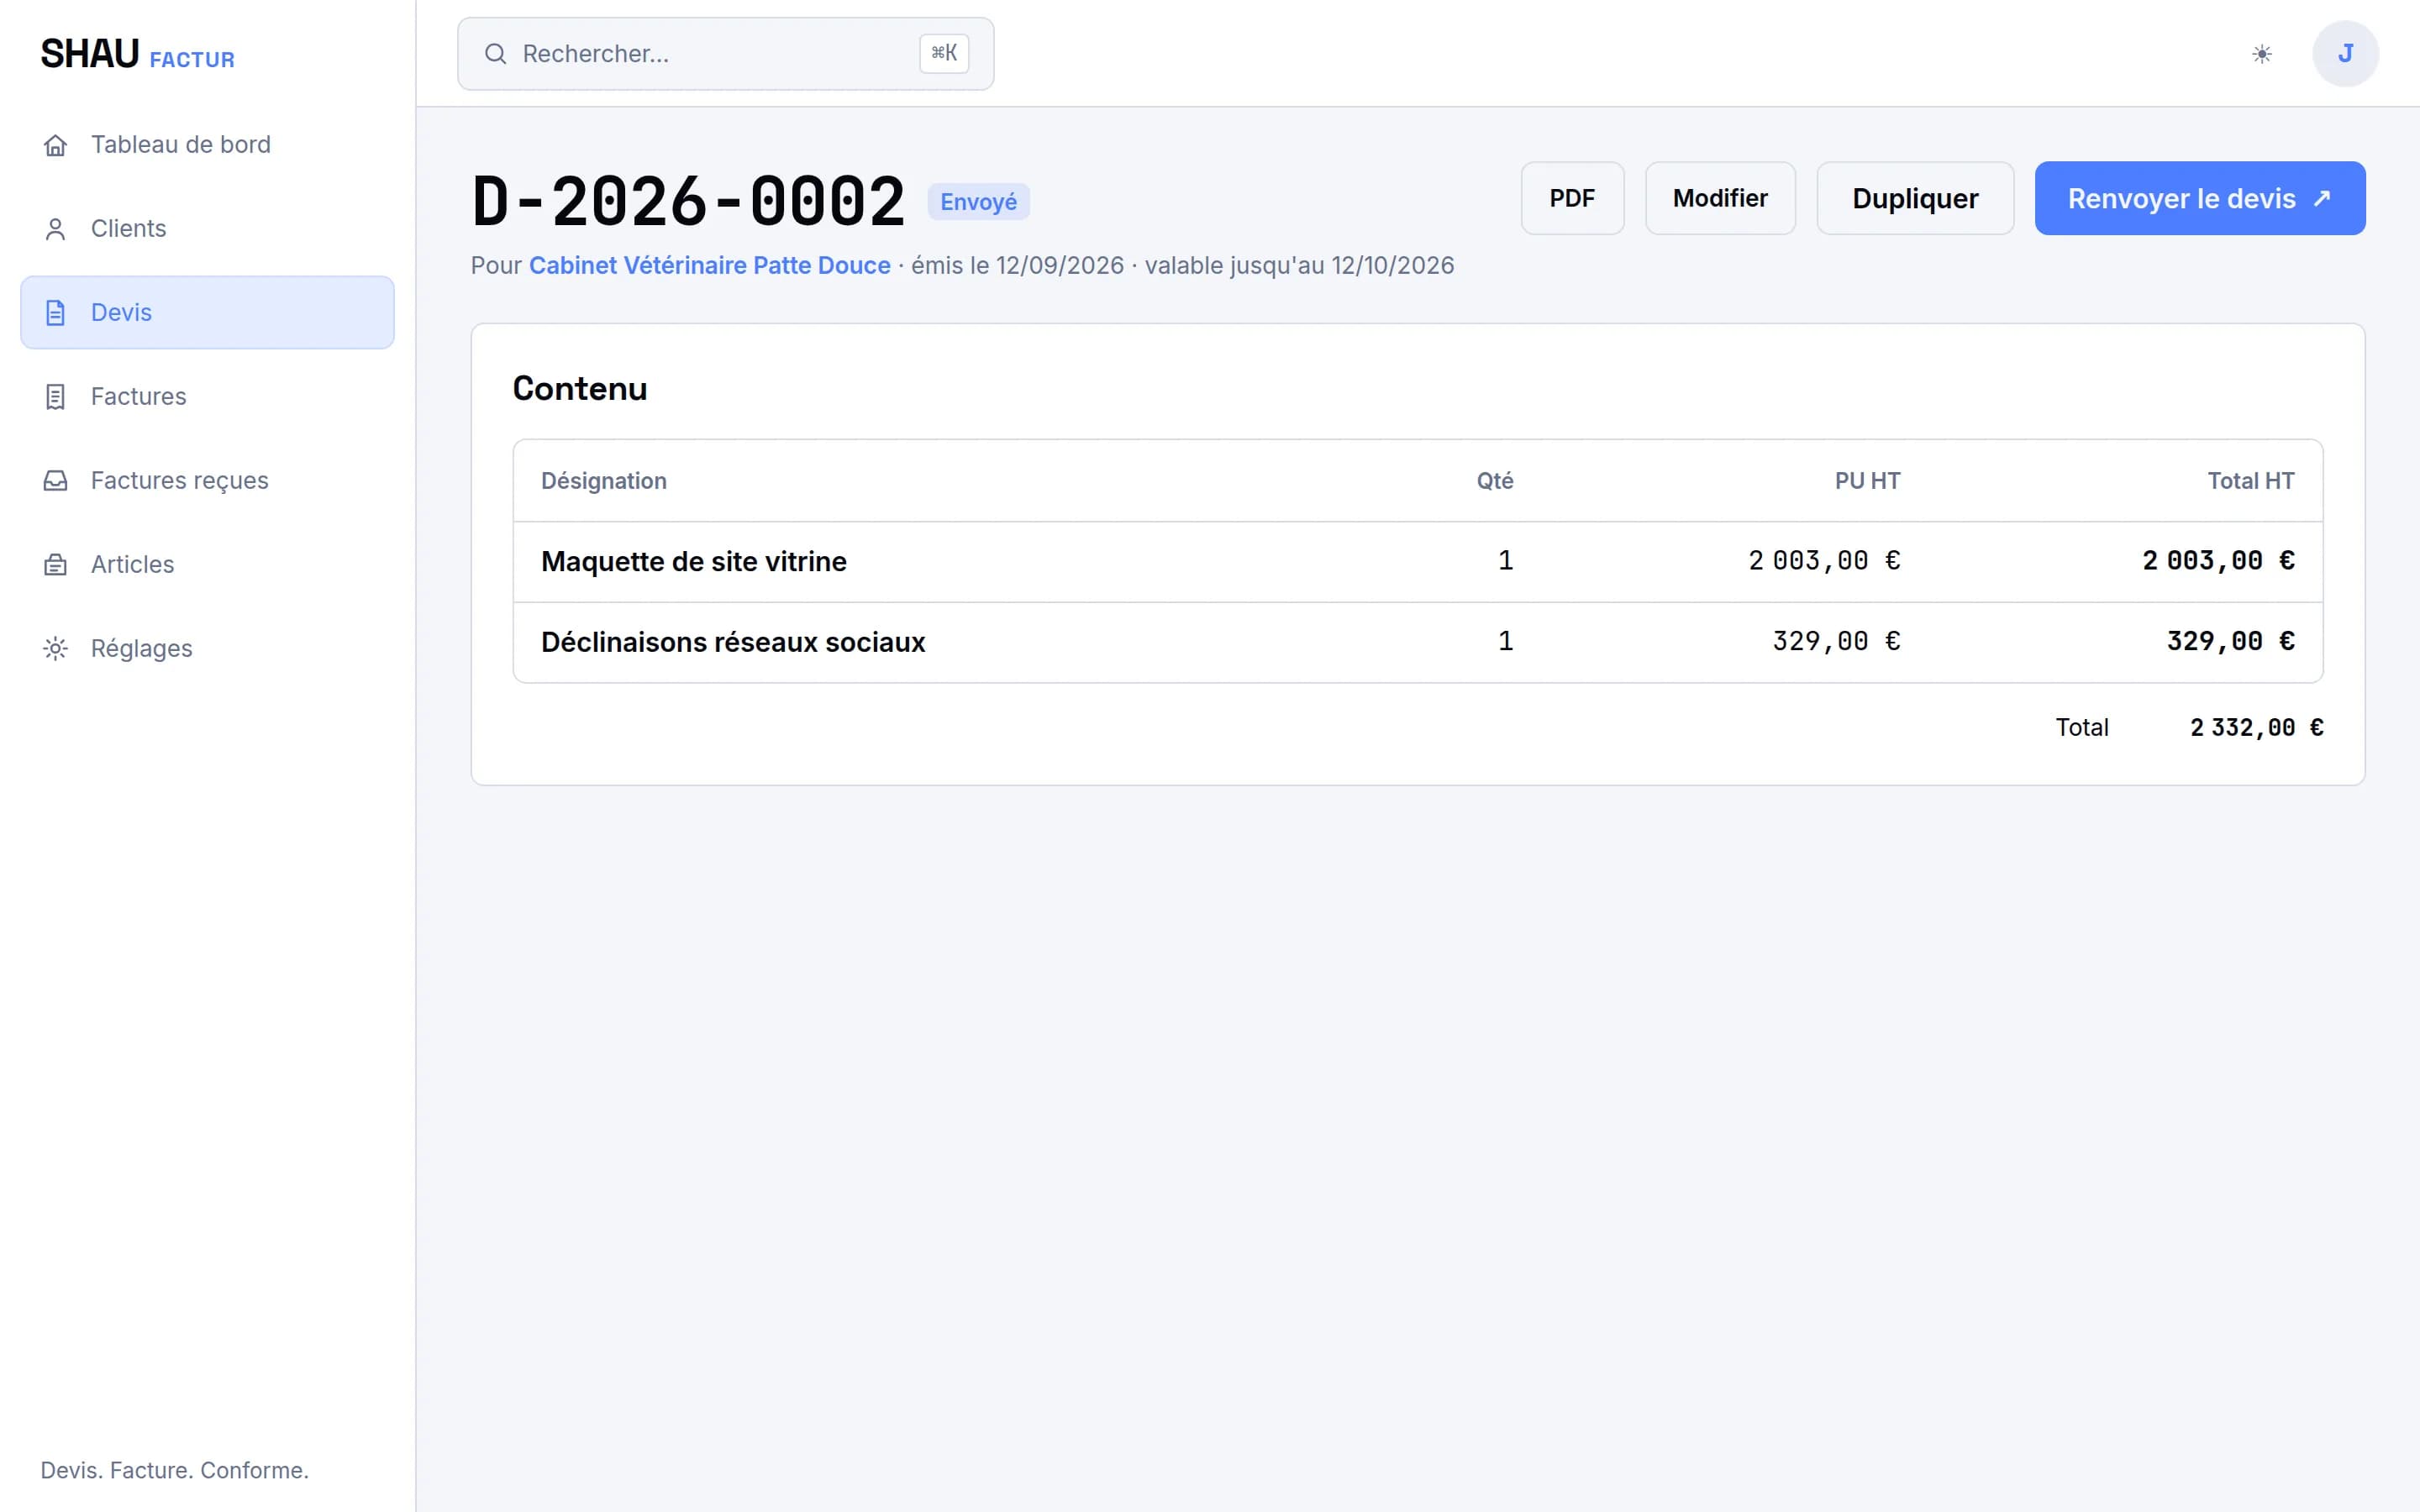Click the D-2026-0002 quote title

point(688,200)
